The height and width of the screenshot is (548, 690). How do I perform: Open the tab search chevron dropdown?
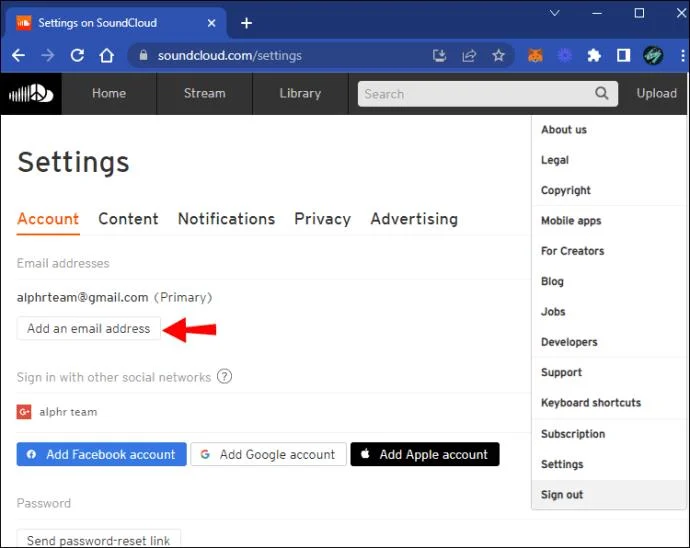click(x=554, y=13)
